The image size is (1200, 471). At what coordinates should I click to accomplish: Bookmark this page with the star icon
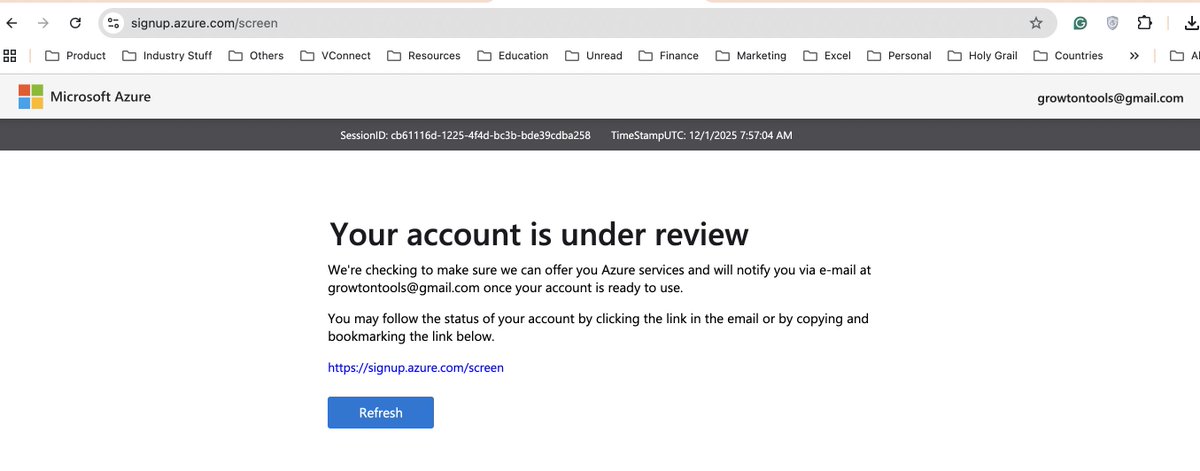tap(1036, 22)
